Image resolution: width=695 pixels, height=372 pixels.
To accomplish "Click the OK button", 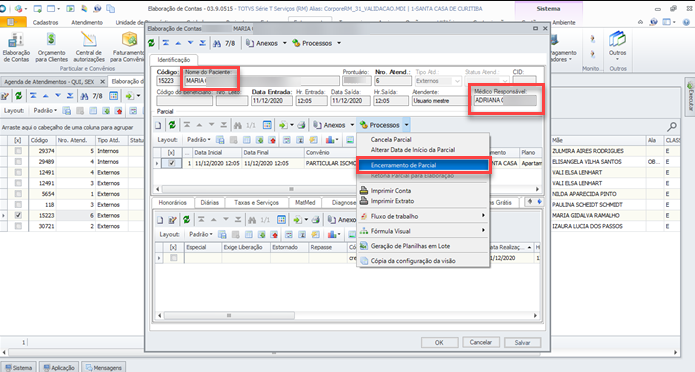I will click(439, 342).
